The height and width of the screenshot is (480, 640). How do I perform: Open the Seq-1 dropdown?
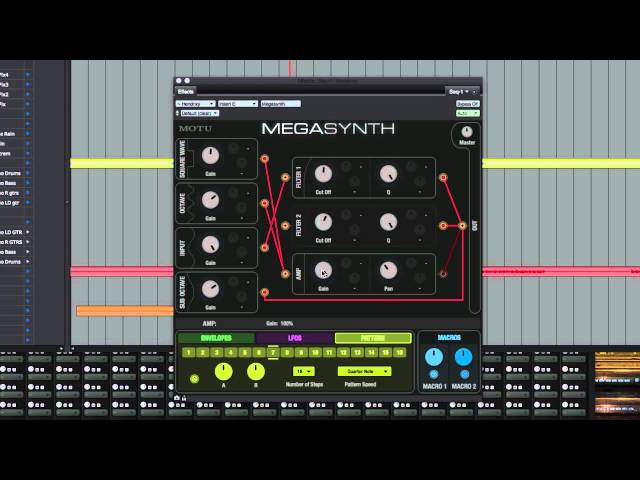[x=459, y=91]
